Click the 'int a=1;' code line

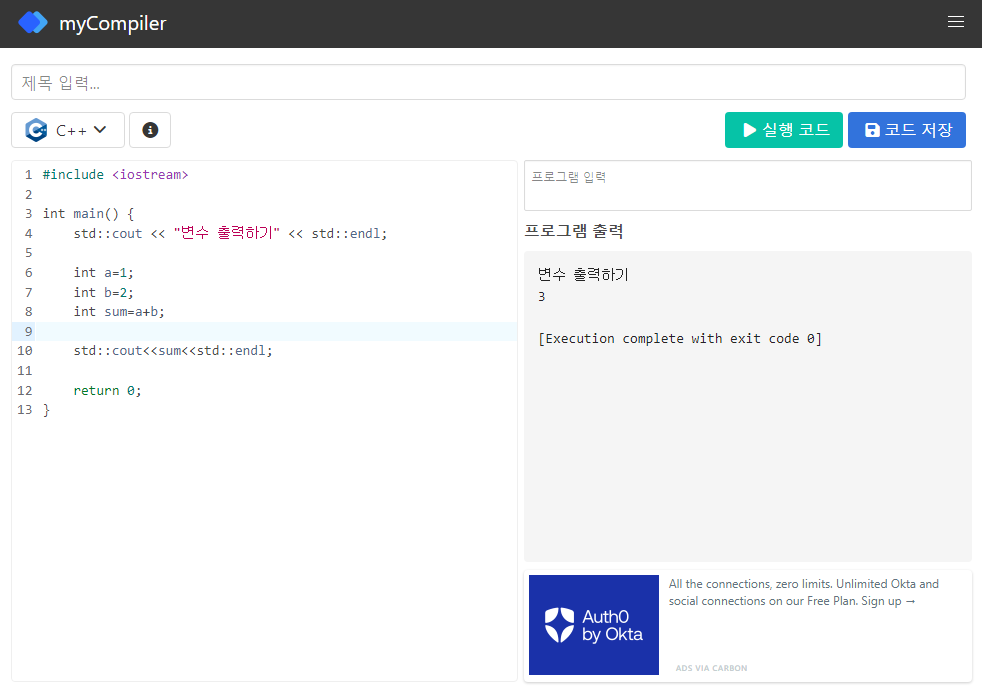pos(103,273)
